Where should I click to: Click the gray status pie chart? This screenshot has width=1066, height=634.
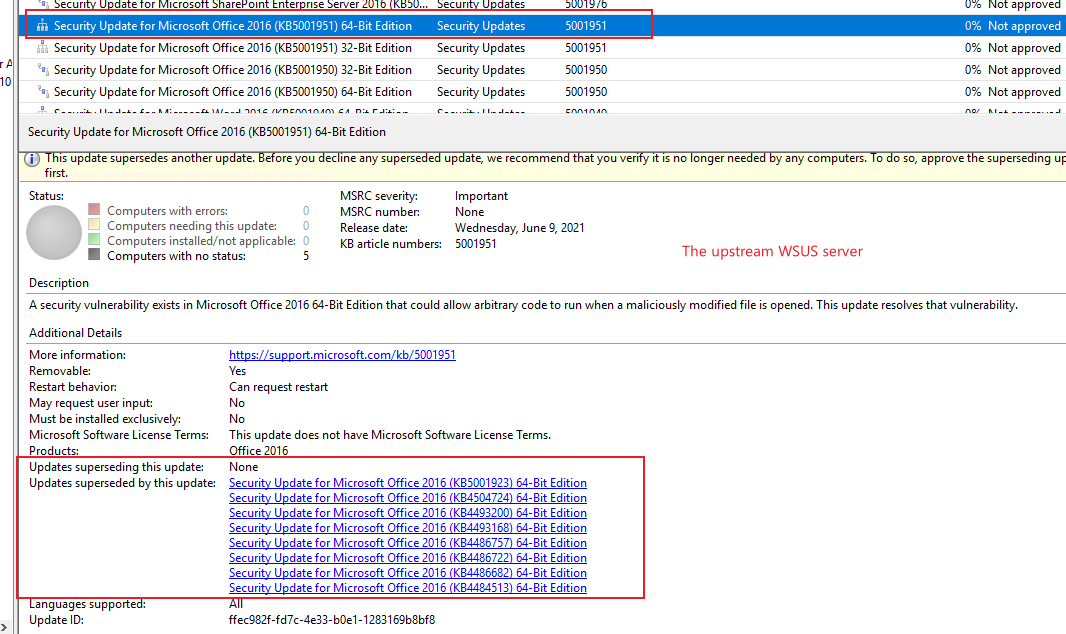point(53,232)
